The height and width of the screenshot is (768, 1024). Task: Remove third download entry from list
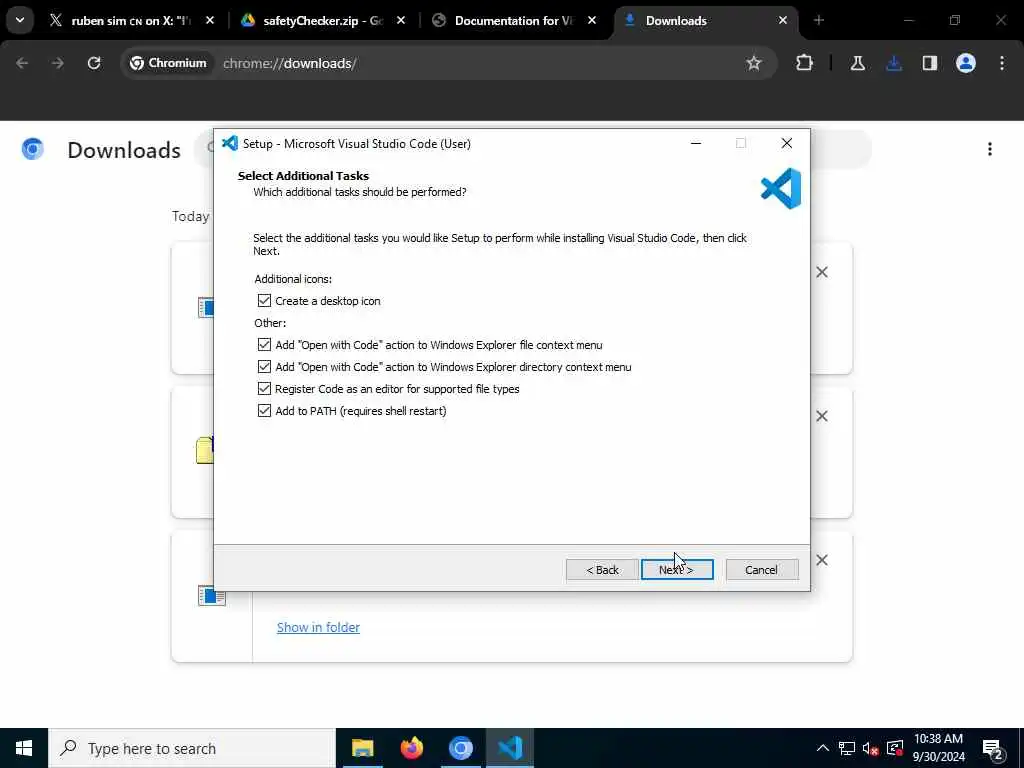(822, 560)
